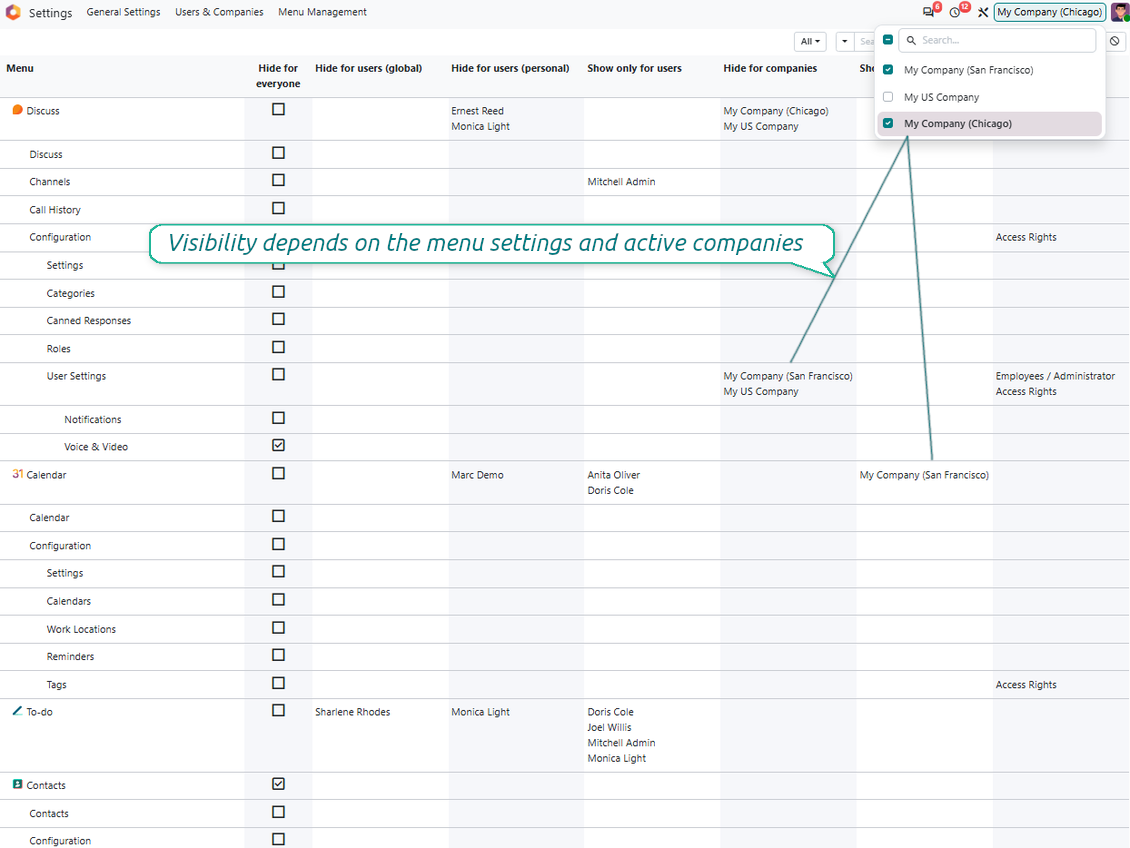The height and width of the screenshot is (848, 1130).
Task: Open the Menu Management menu
Action: point(322,12)
